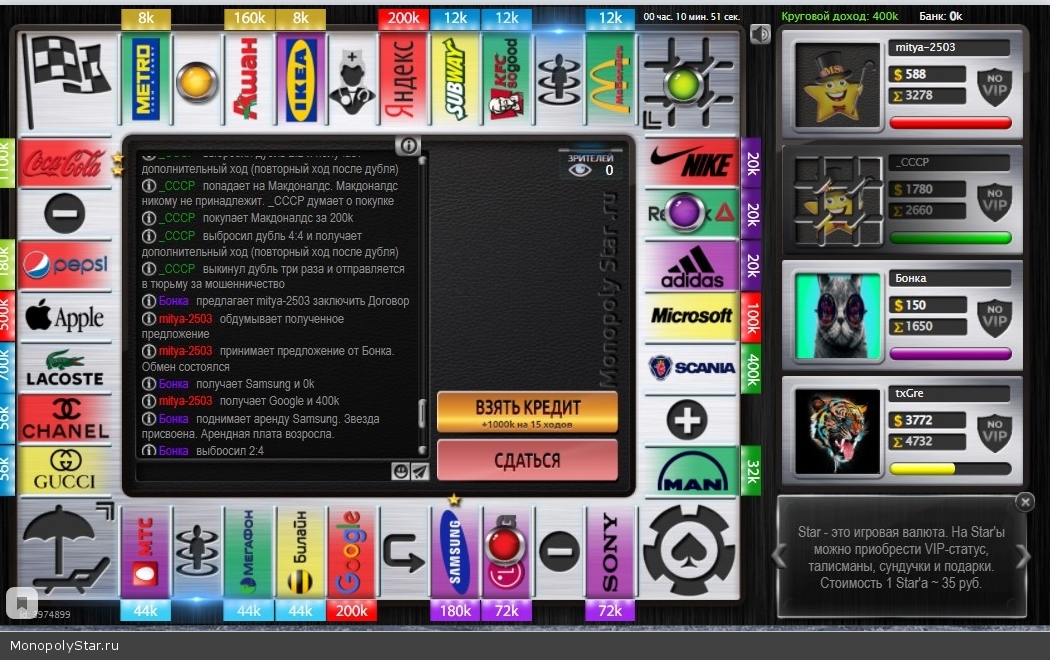Send chat message with paper plane
1050x660 pixels.
(x=420, y=471)
